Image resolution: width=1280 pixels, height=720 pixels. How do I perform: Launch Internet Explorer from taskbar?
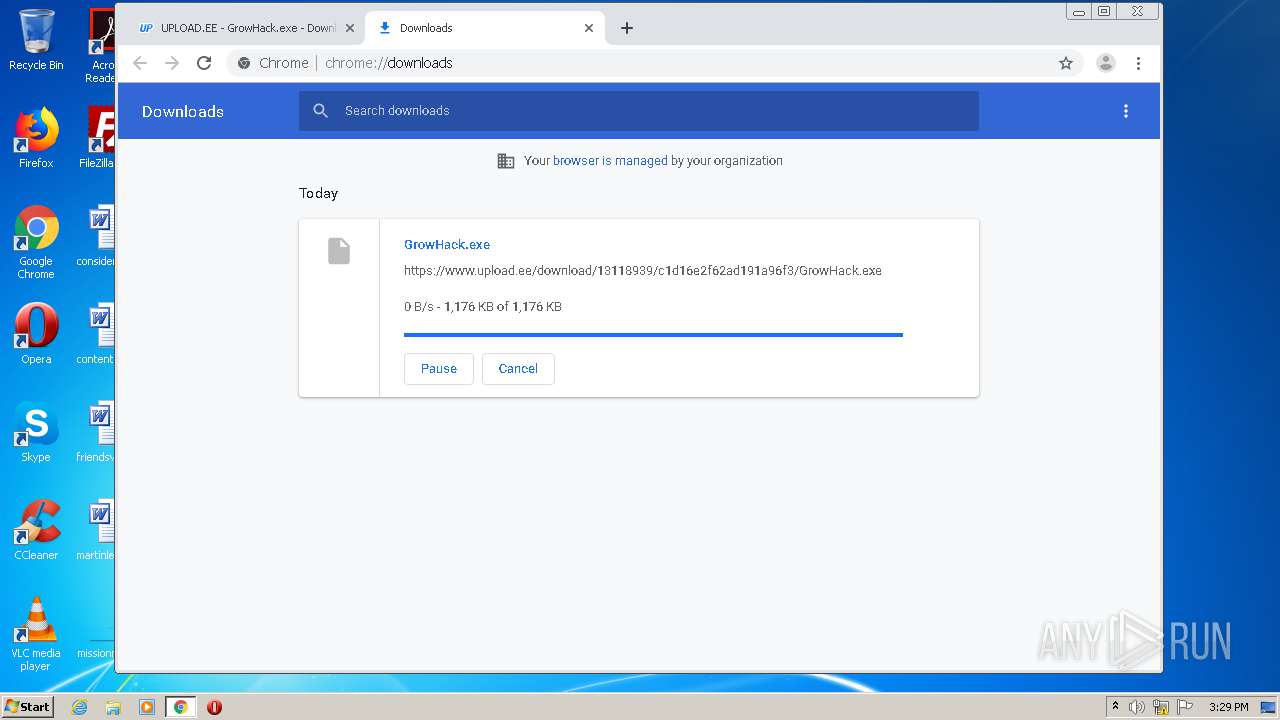(79, 707)
